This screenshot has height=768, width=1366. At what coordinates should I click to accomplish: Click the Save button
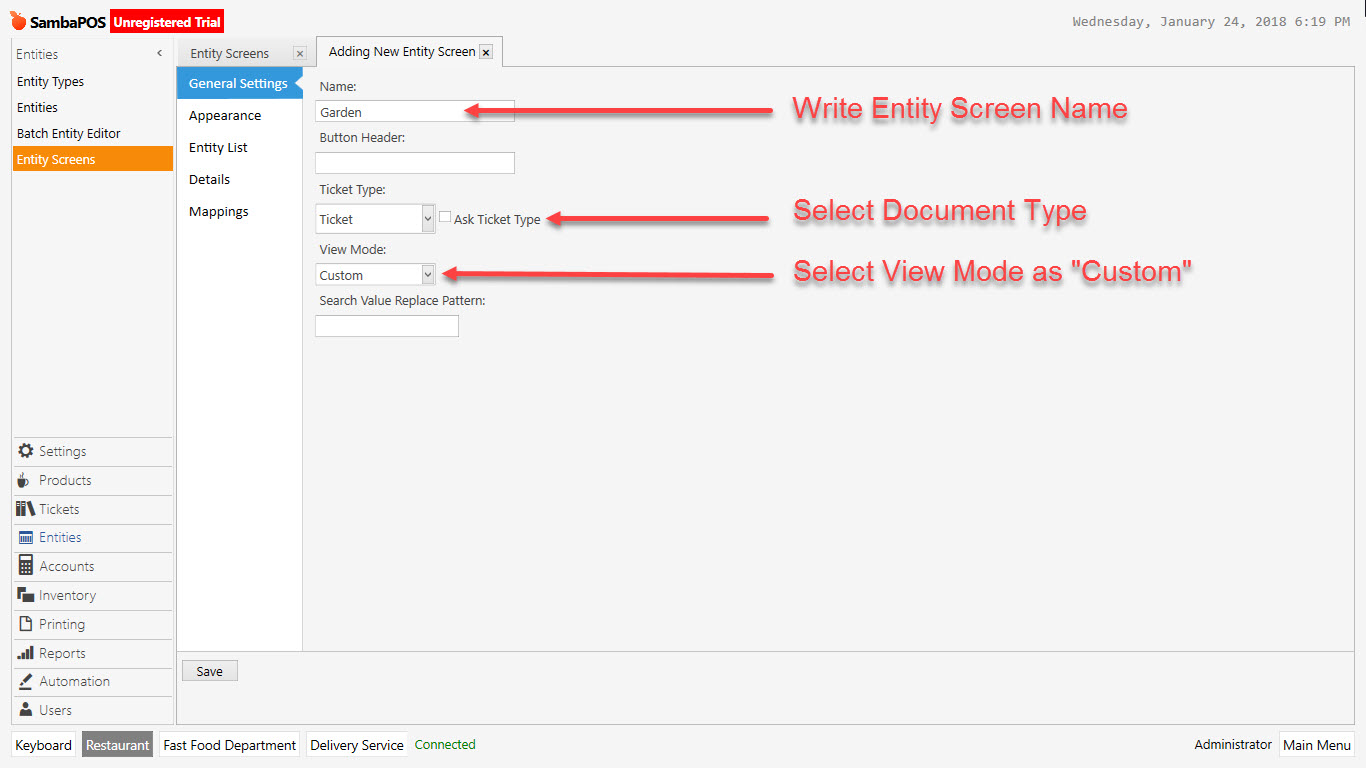tap(209, 670)
